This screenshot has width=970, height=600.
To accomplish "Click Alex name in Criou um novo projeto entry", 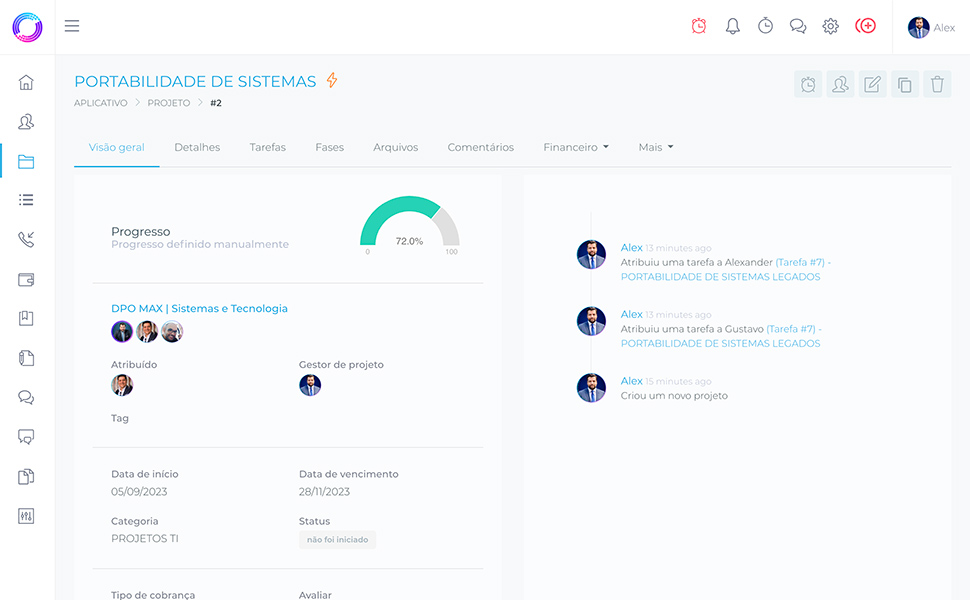I will click(632, 381).
